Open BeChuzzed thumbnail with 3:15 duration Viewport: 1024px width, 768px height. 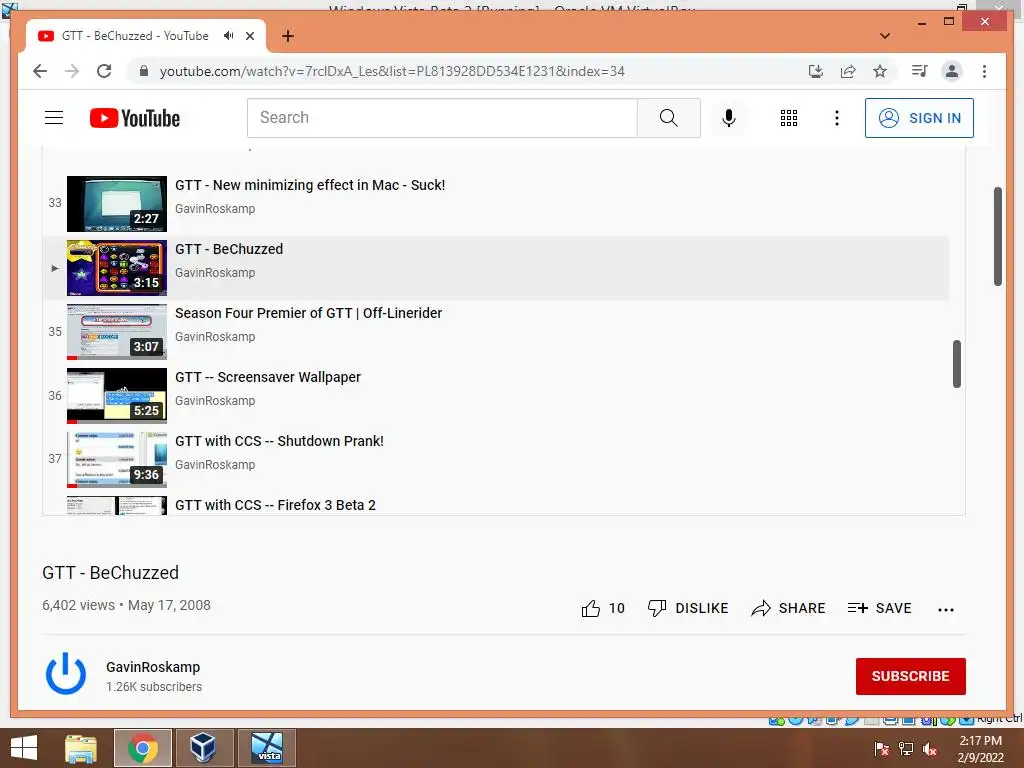117,268
